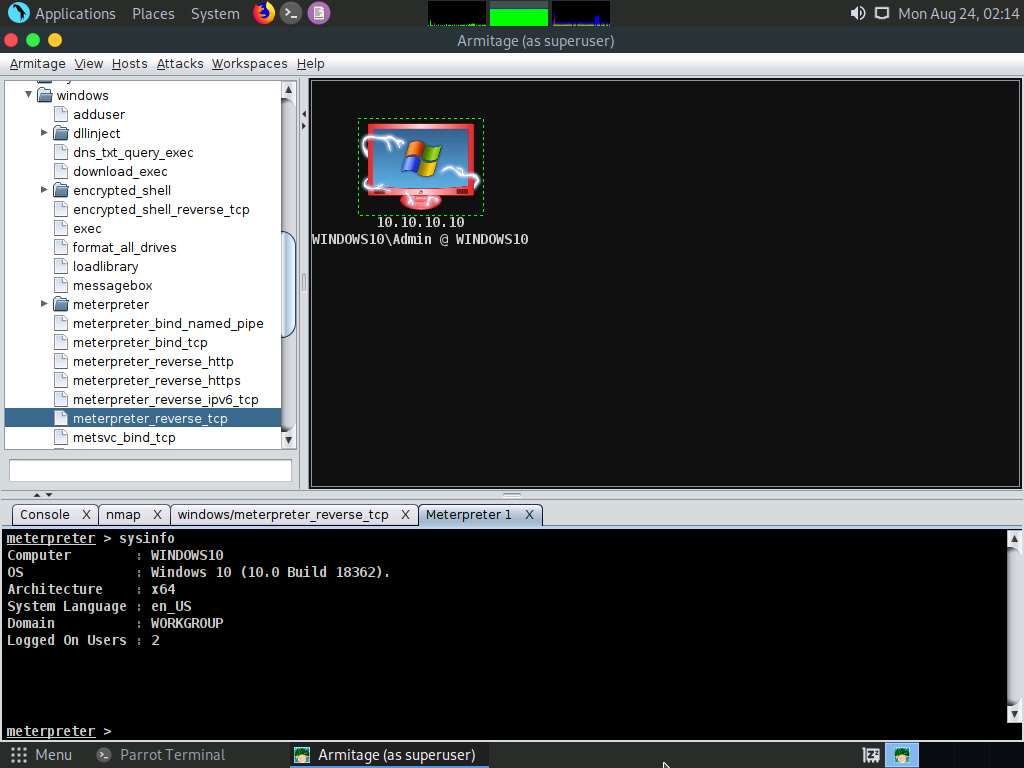
Task: Switch to the Console tab
Action: 44,515
